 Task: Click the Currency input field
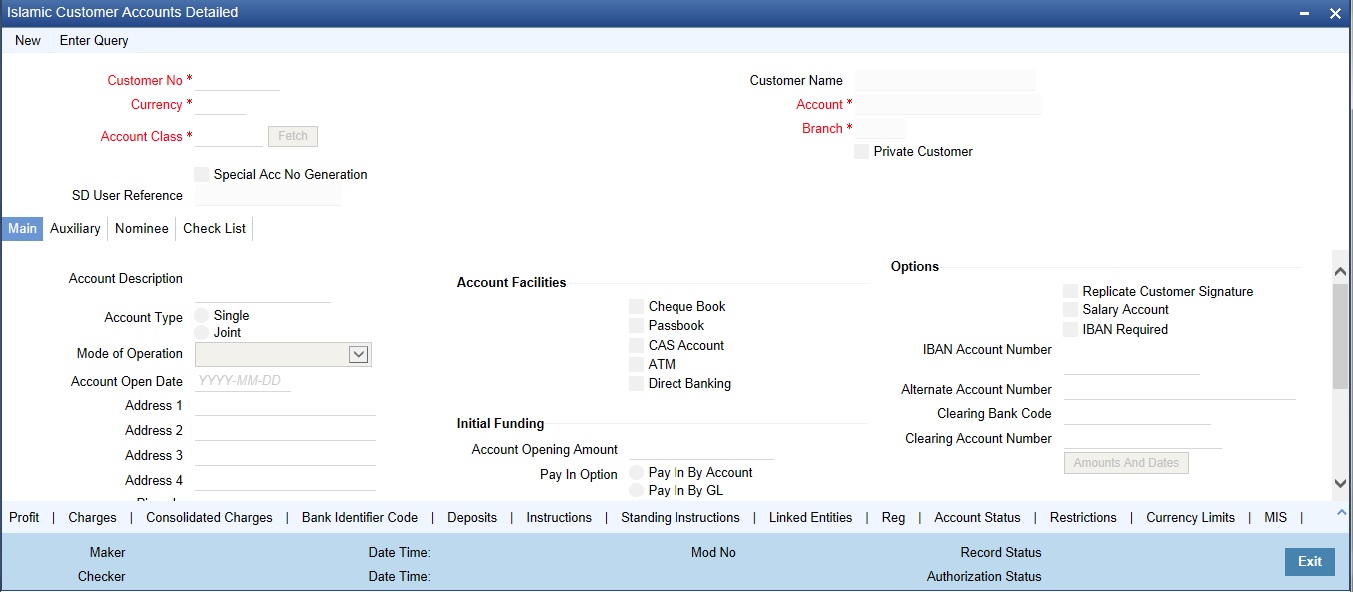point(220,104)
